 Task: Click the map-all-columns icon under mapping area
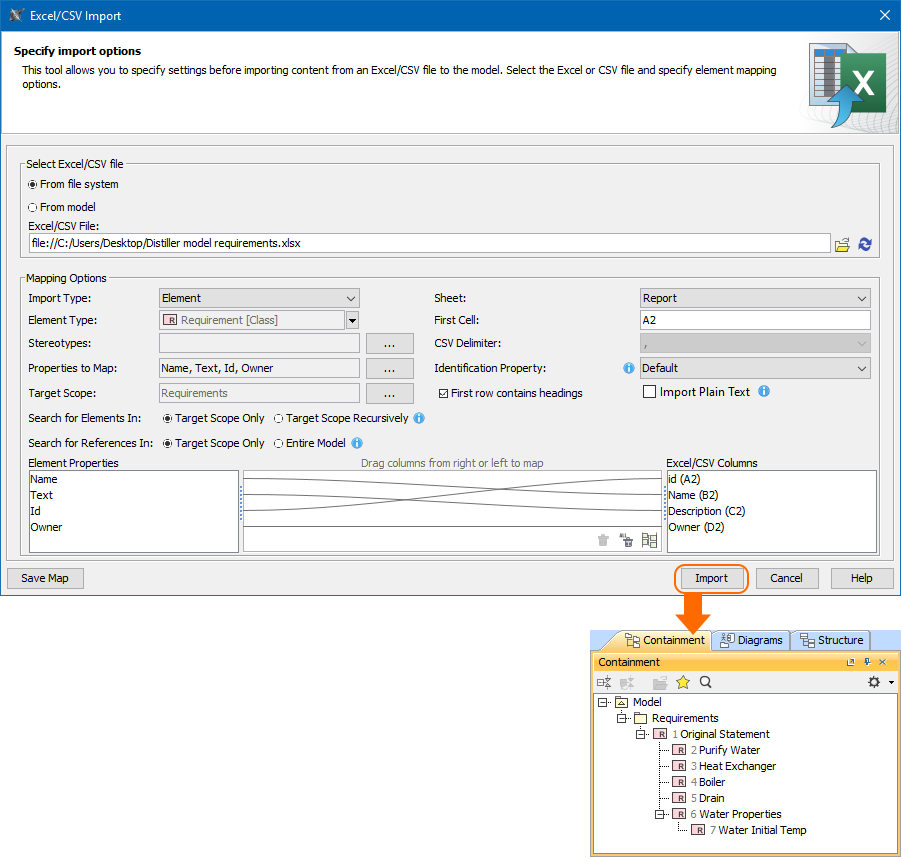[649, 540]
